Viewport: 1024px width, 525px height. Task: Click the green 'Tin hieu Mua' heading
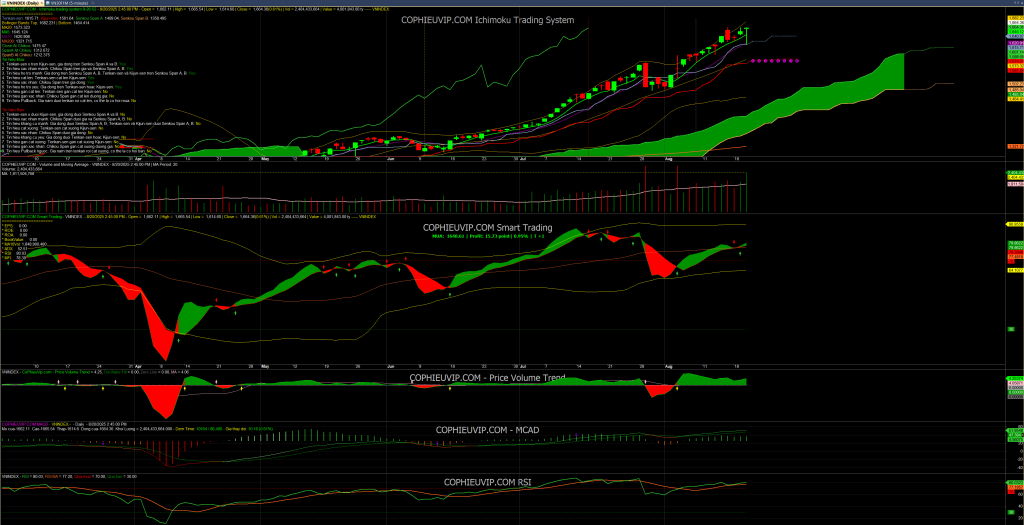tap(13, 59)
